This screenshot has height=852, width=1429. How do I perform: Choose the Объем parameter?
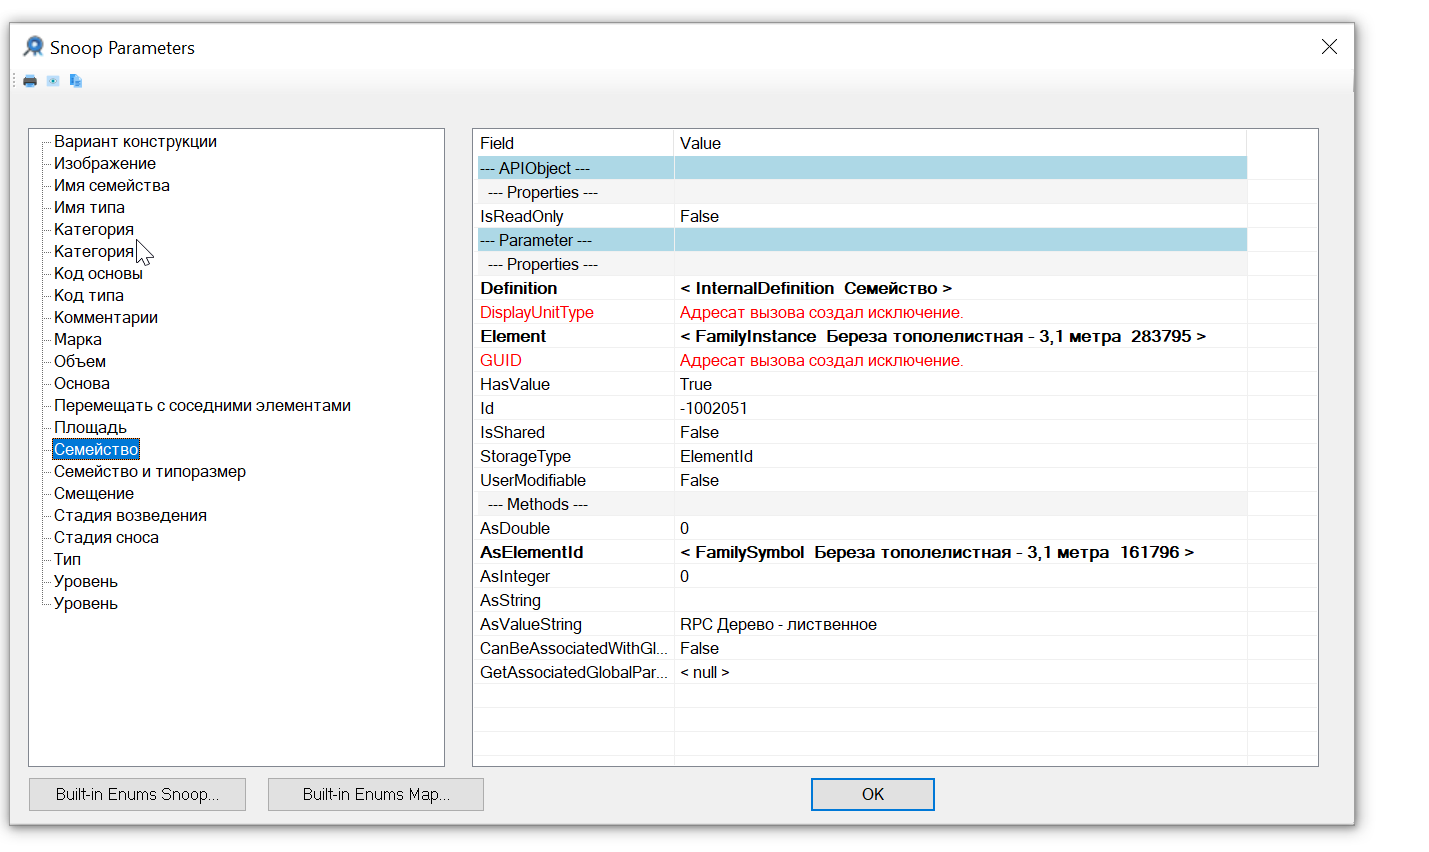[x=80, y=362]
